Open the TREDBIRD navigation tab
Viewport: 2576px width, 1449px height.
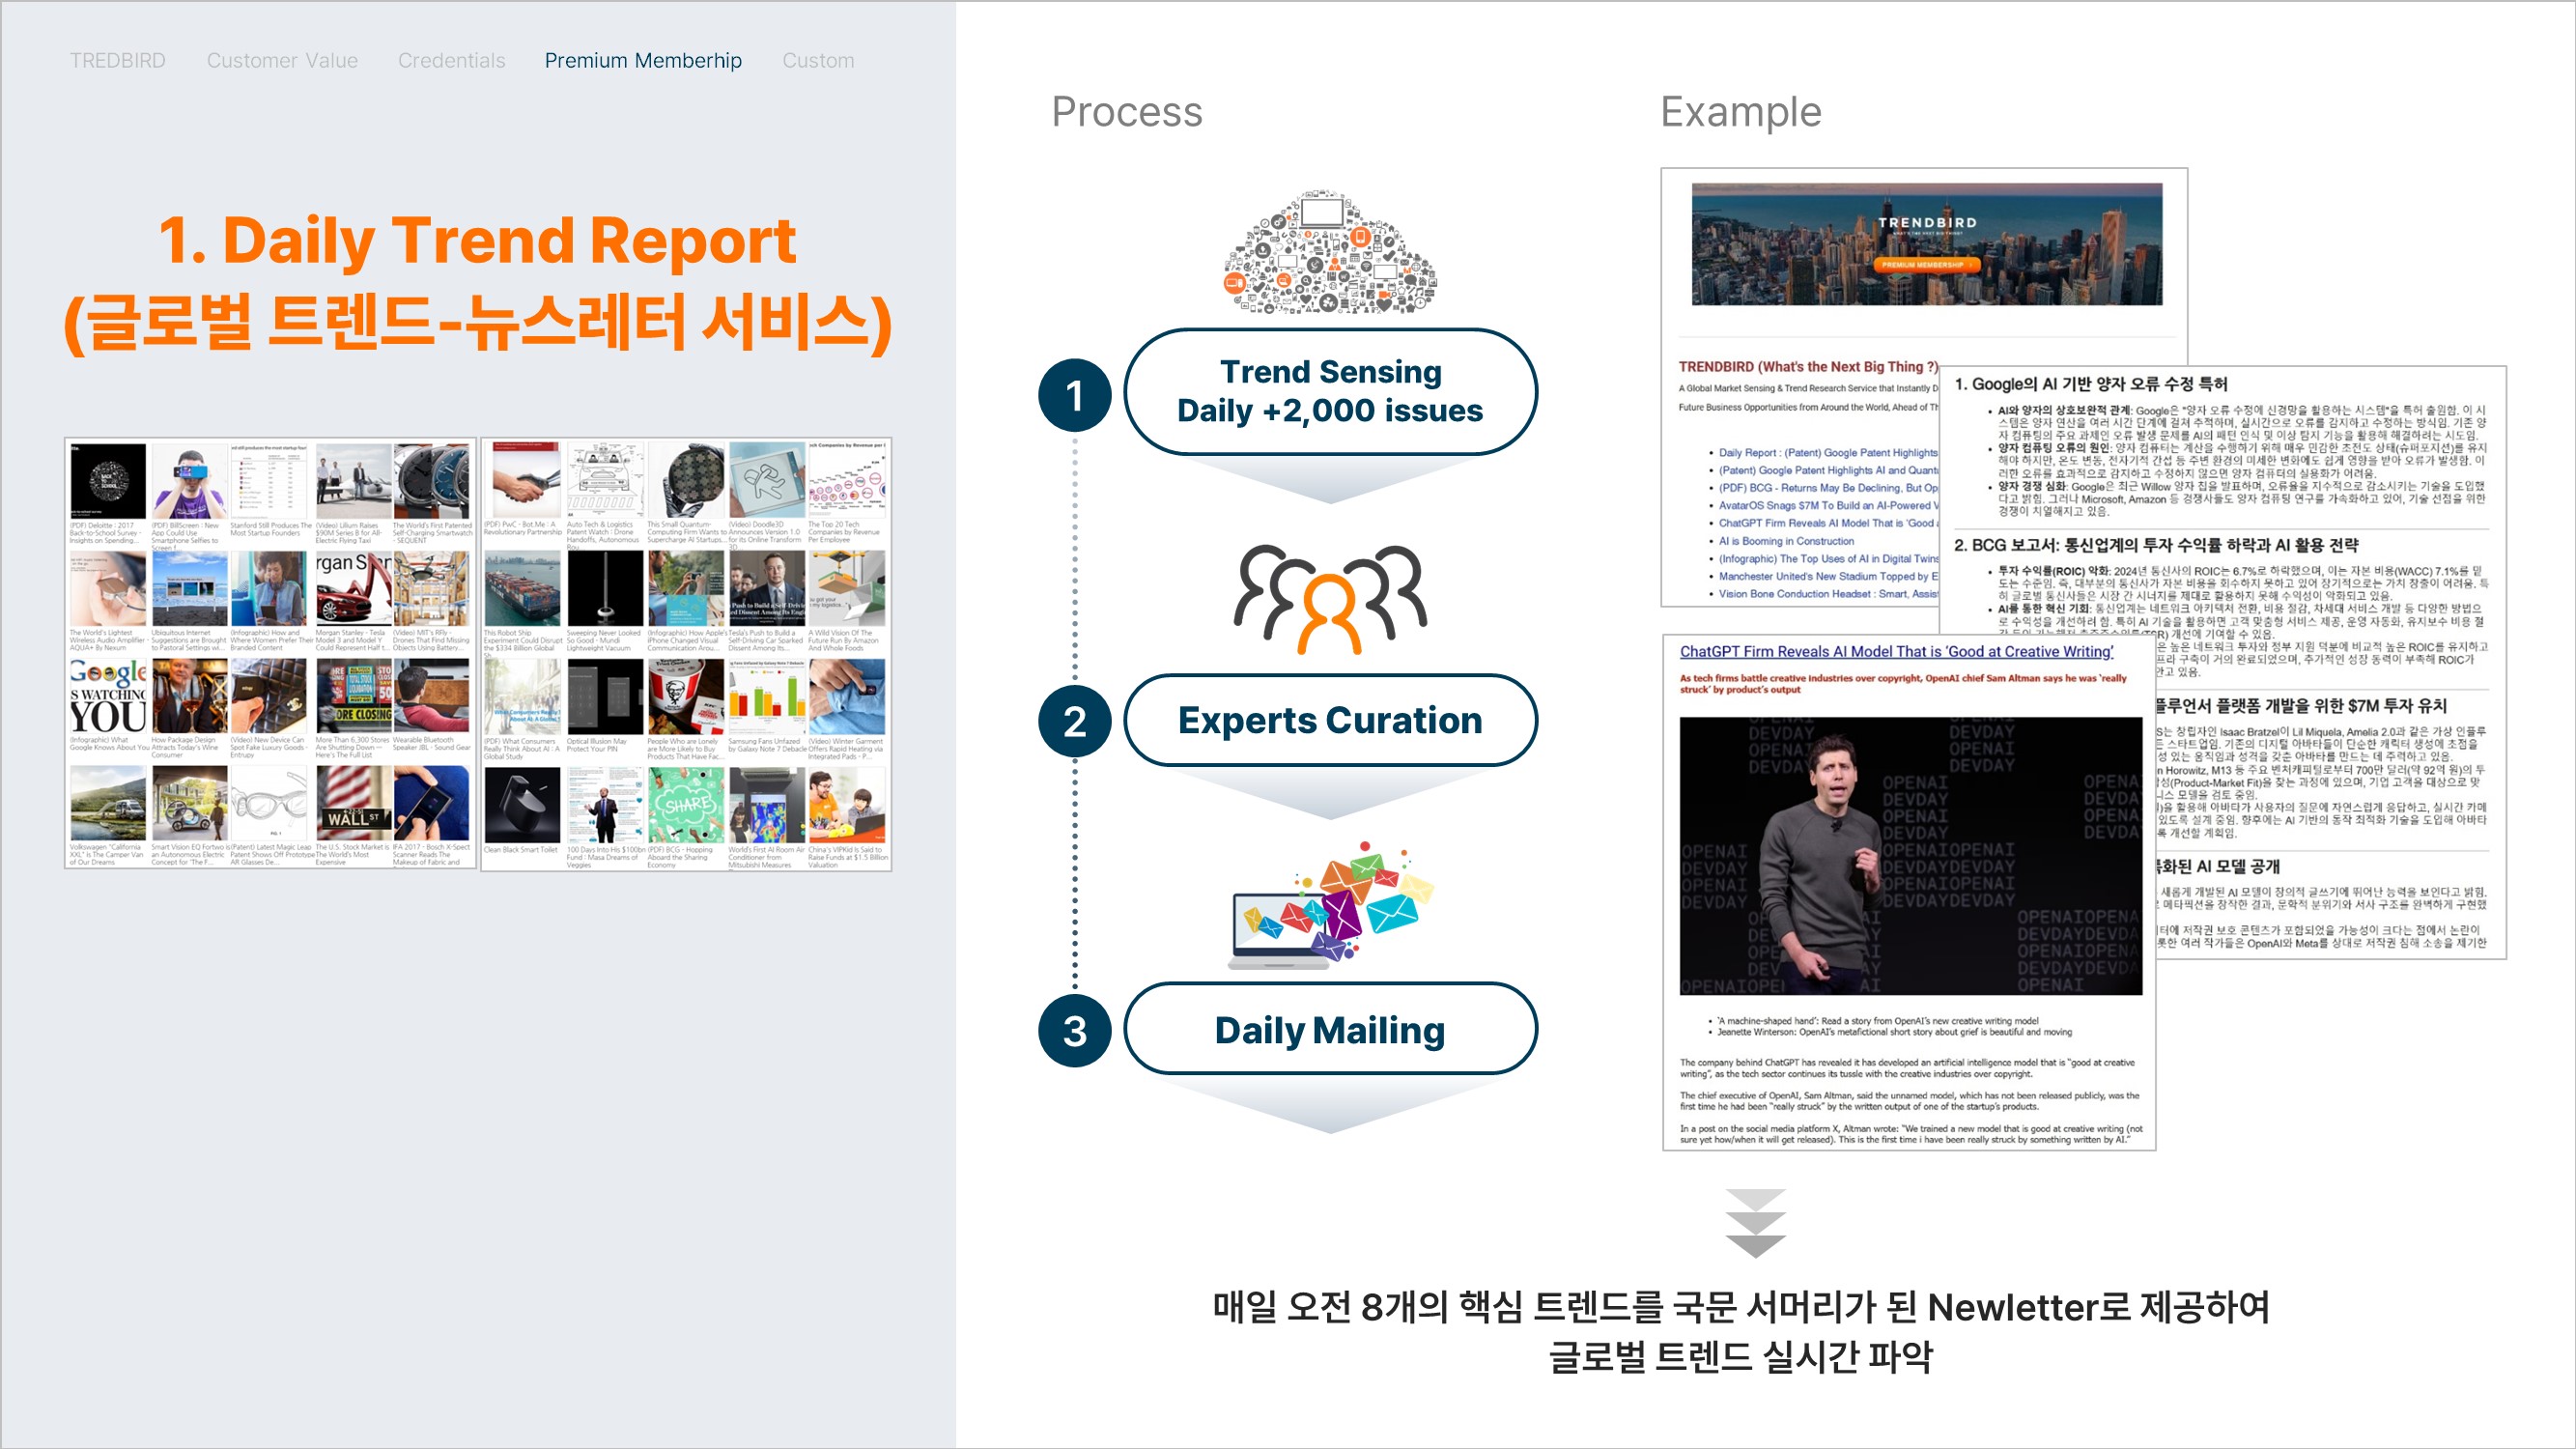[x=117, y=61]
